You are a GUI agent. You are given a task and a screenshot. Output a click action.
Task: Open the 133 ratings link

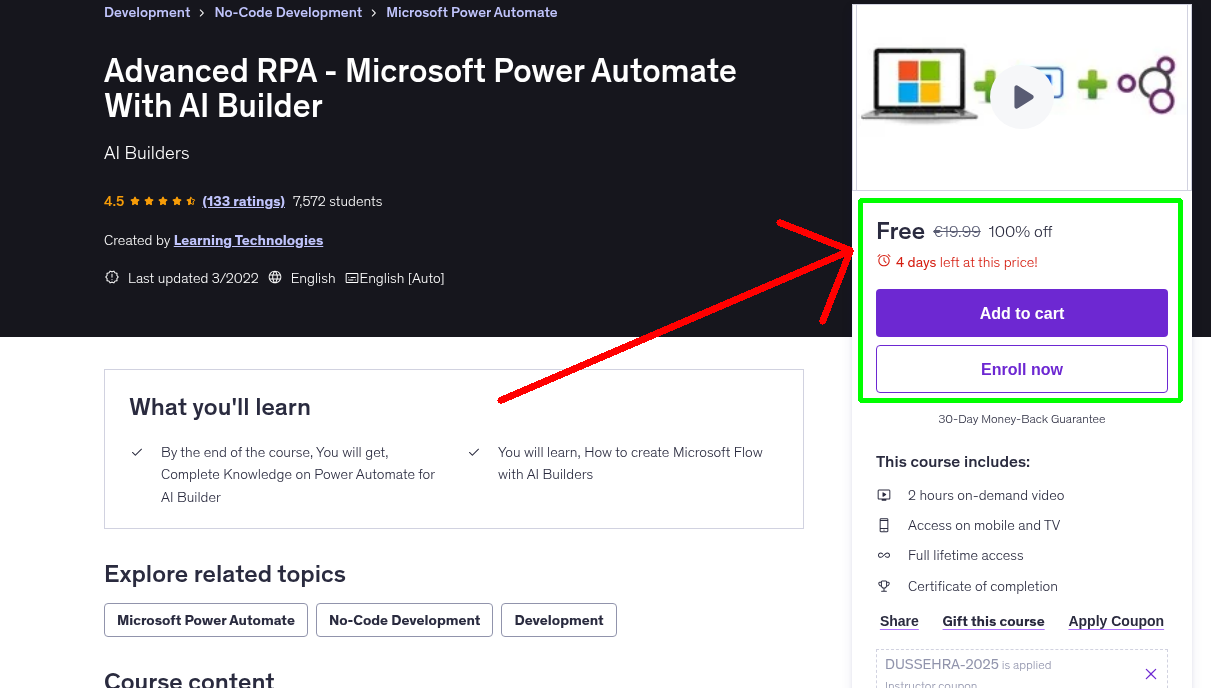[243, 201]
